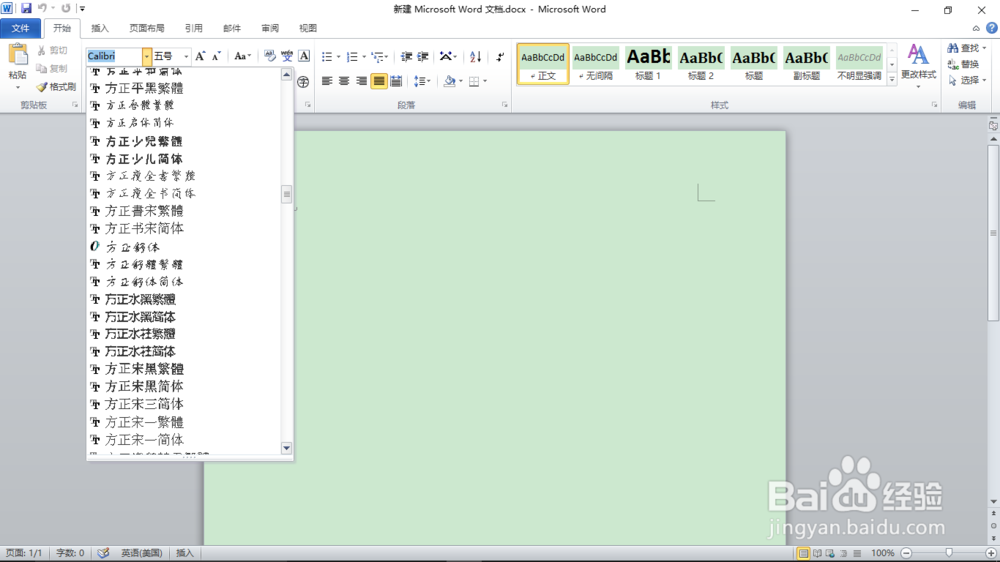Open the Font name dropdown arrow
Screen dimensions: 1000x562
(147, 56)
